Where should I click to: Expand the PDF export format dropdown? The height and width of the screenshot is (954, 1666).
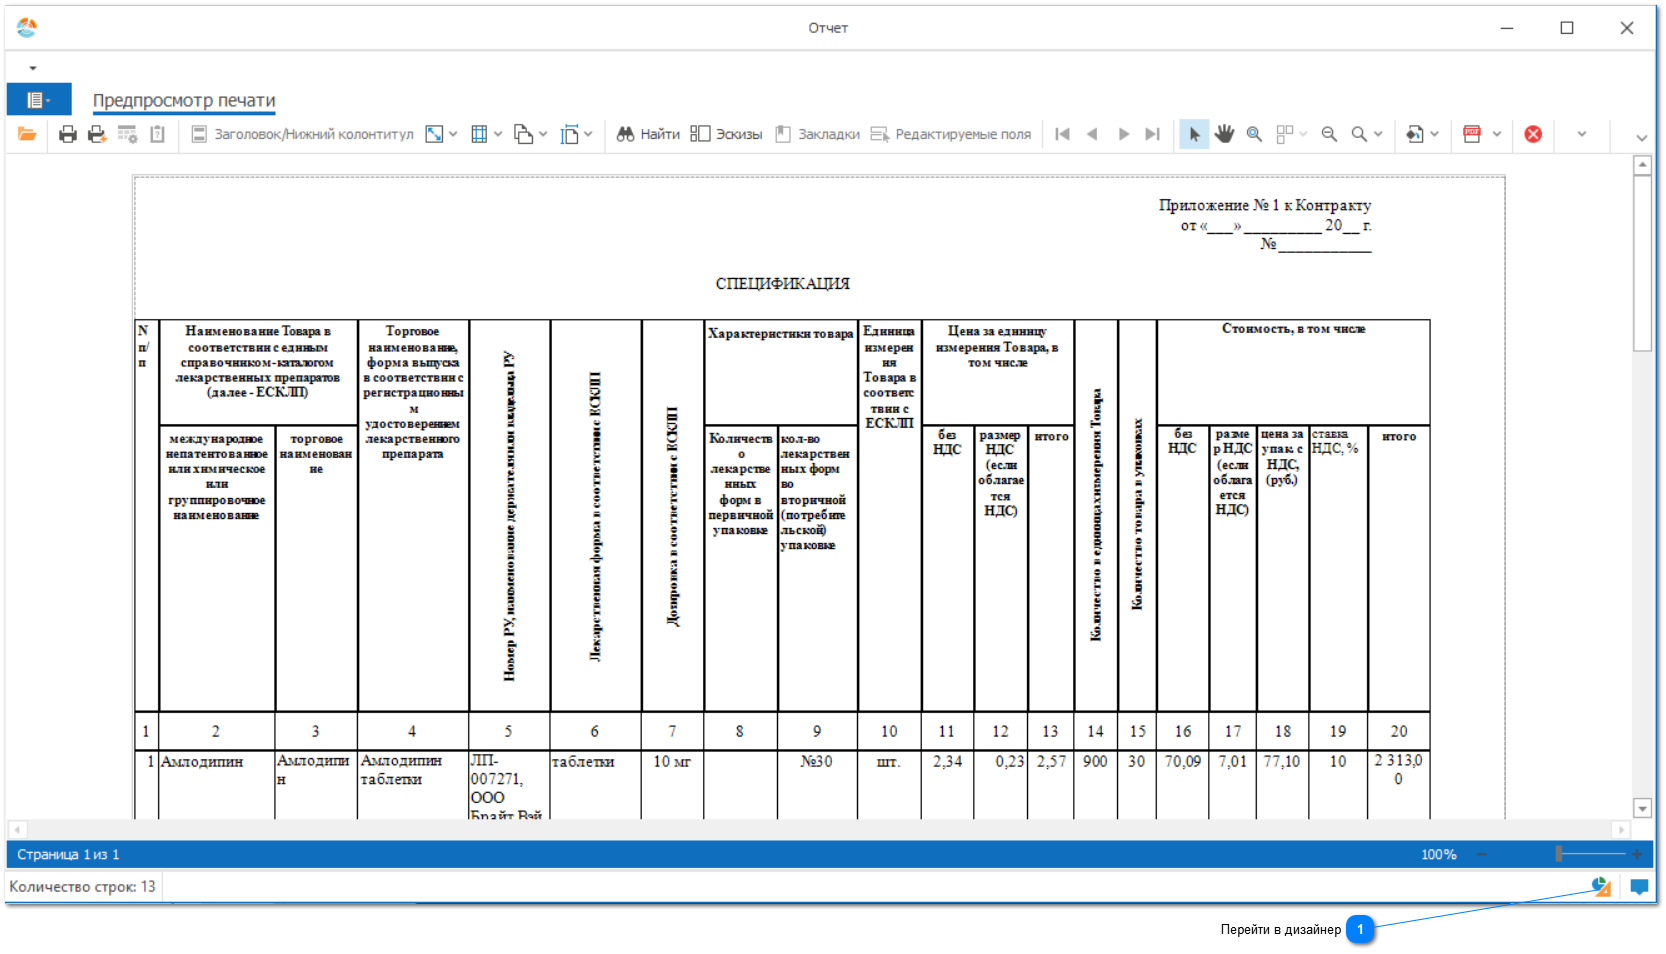click(x=1497, y=134)
